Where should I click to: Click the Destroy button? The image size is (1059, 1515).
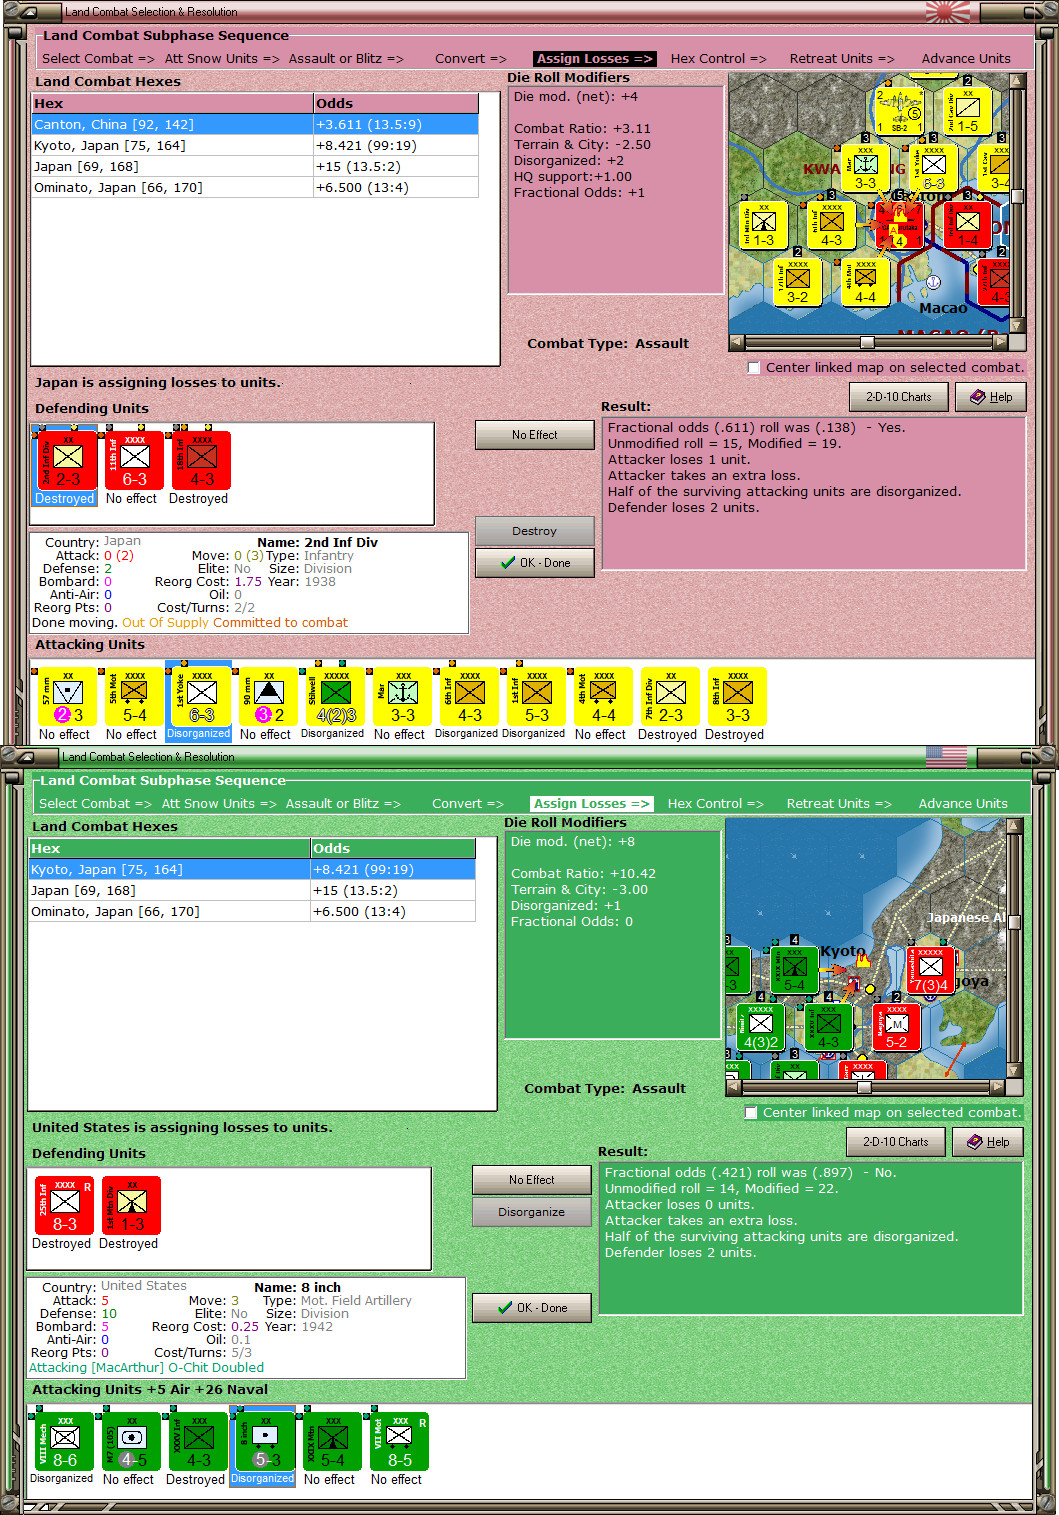[x=535, y=531]
